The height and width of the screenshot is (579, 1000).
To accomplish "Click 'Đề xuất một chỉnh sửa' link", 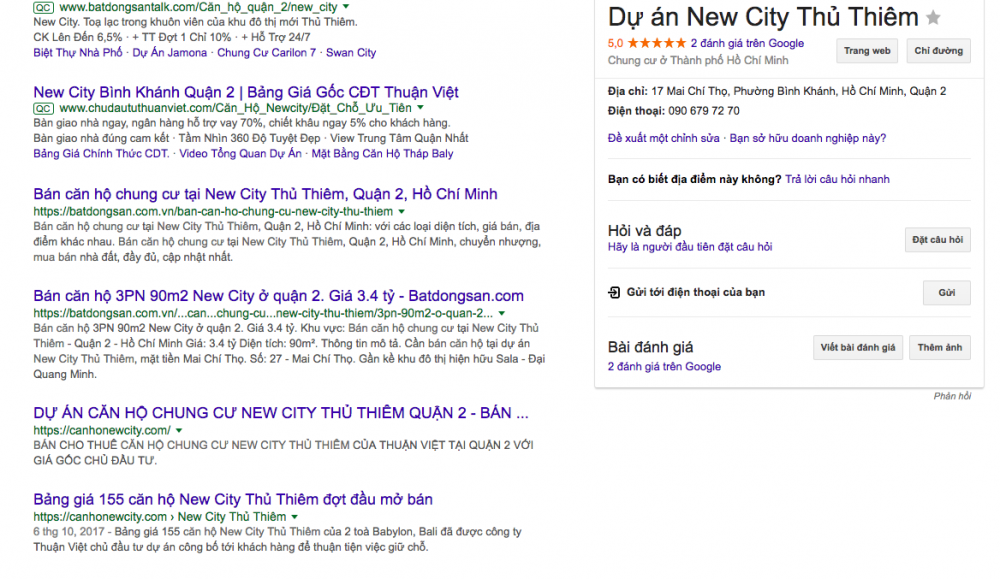I will point(663,138).
